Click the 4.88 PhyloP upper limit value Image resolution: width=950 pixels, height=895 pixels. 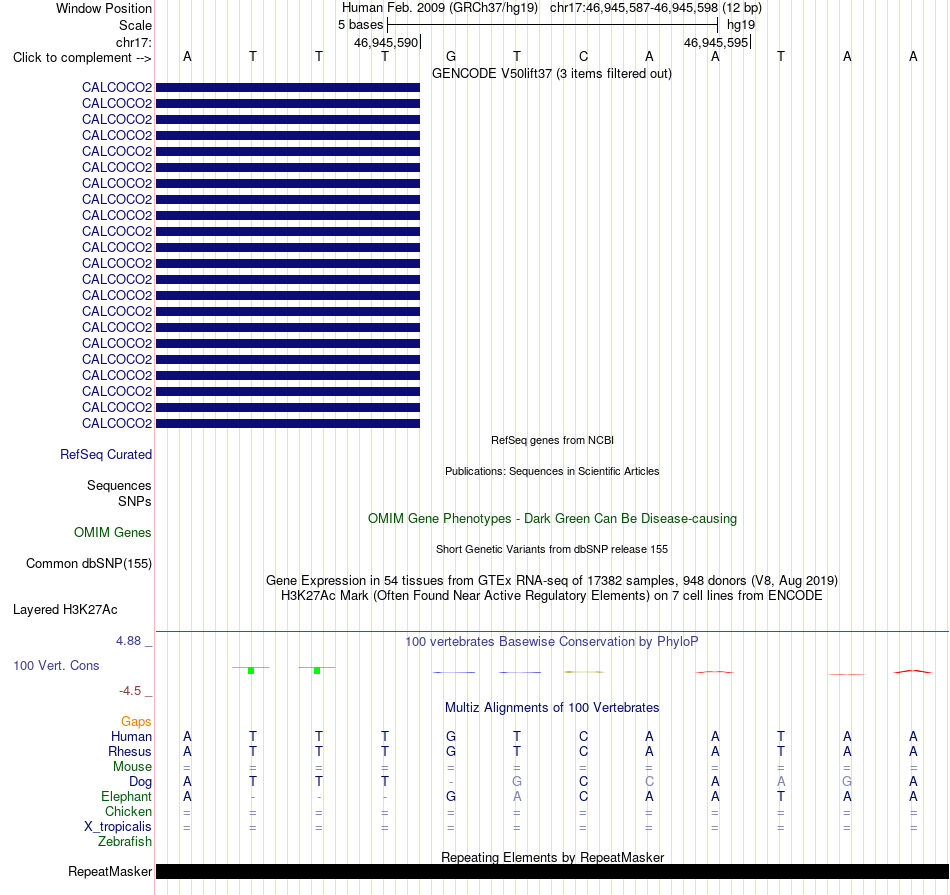pos(128,641)
